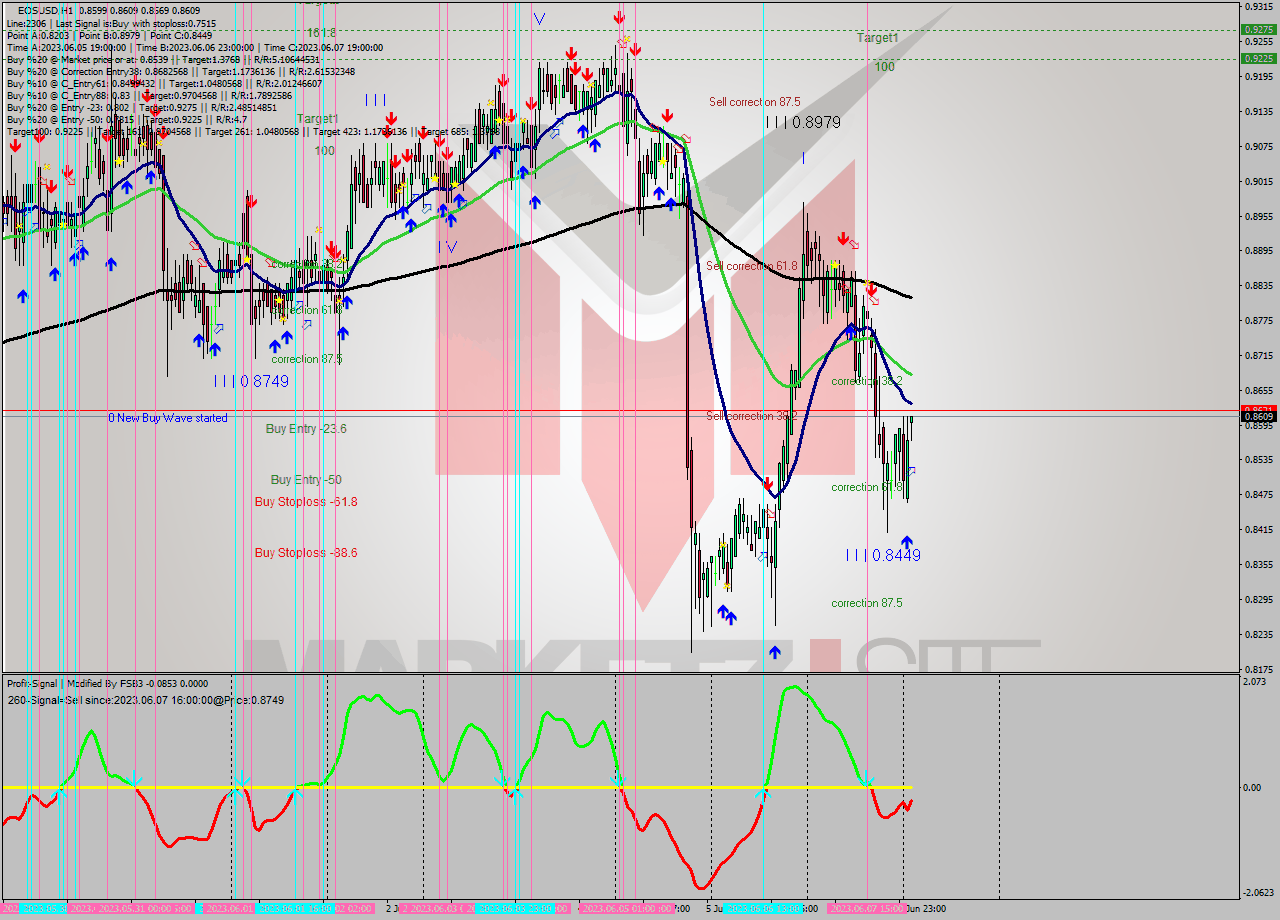
Task: Click the 0.9015 price axis value
Action: click(x=1258, y=182)
